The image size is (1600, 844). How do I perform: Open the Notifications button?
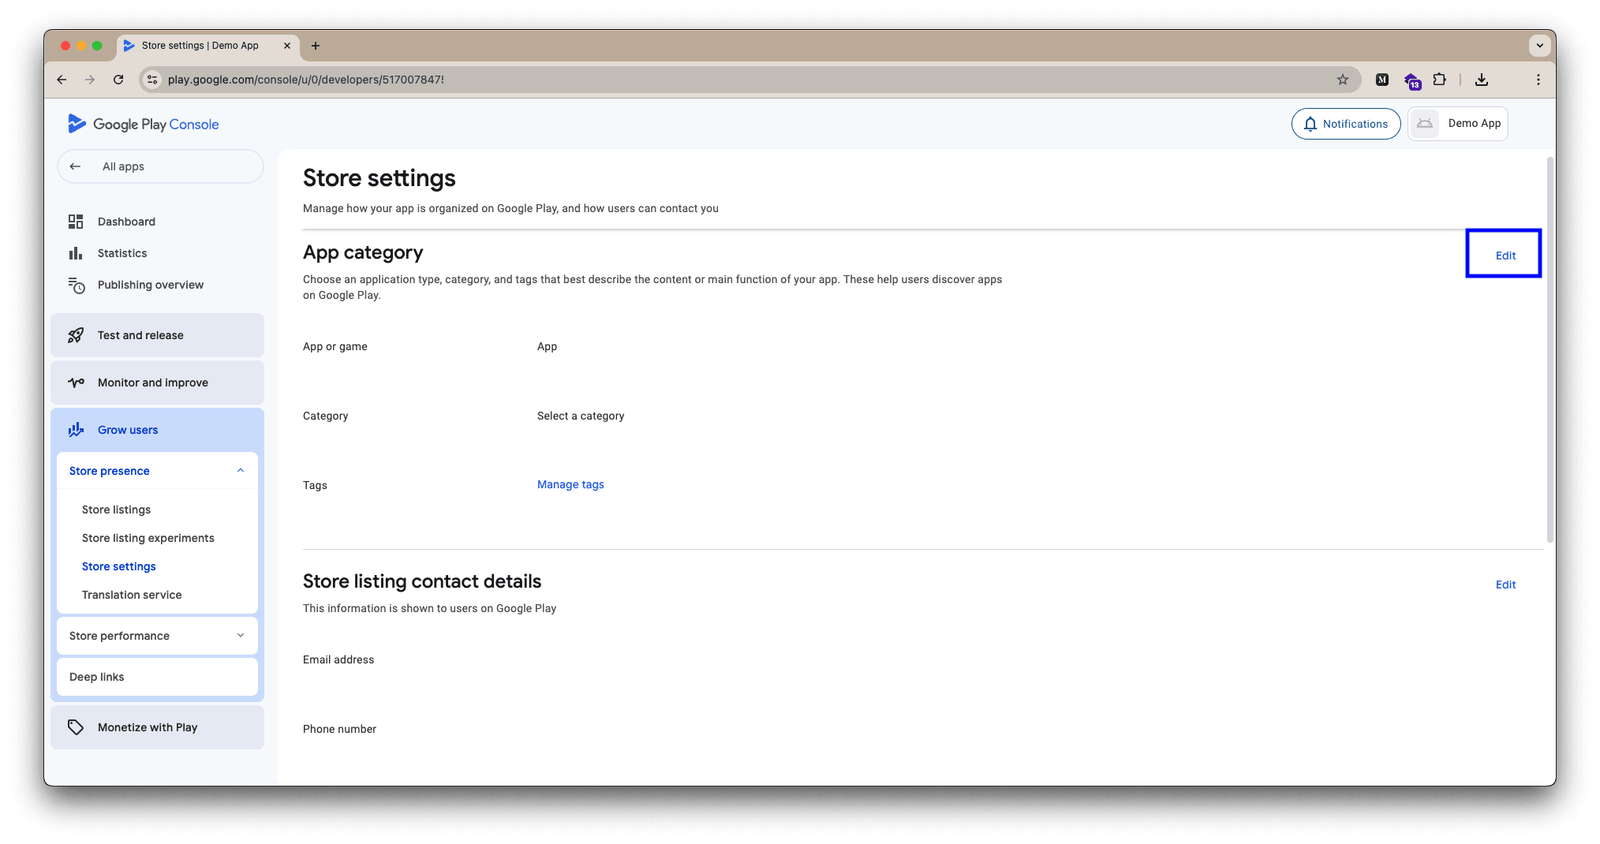coord(1346,124)
